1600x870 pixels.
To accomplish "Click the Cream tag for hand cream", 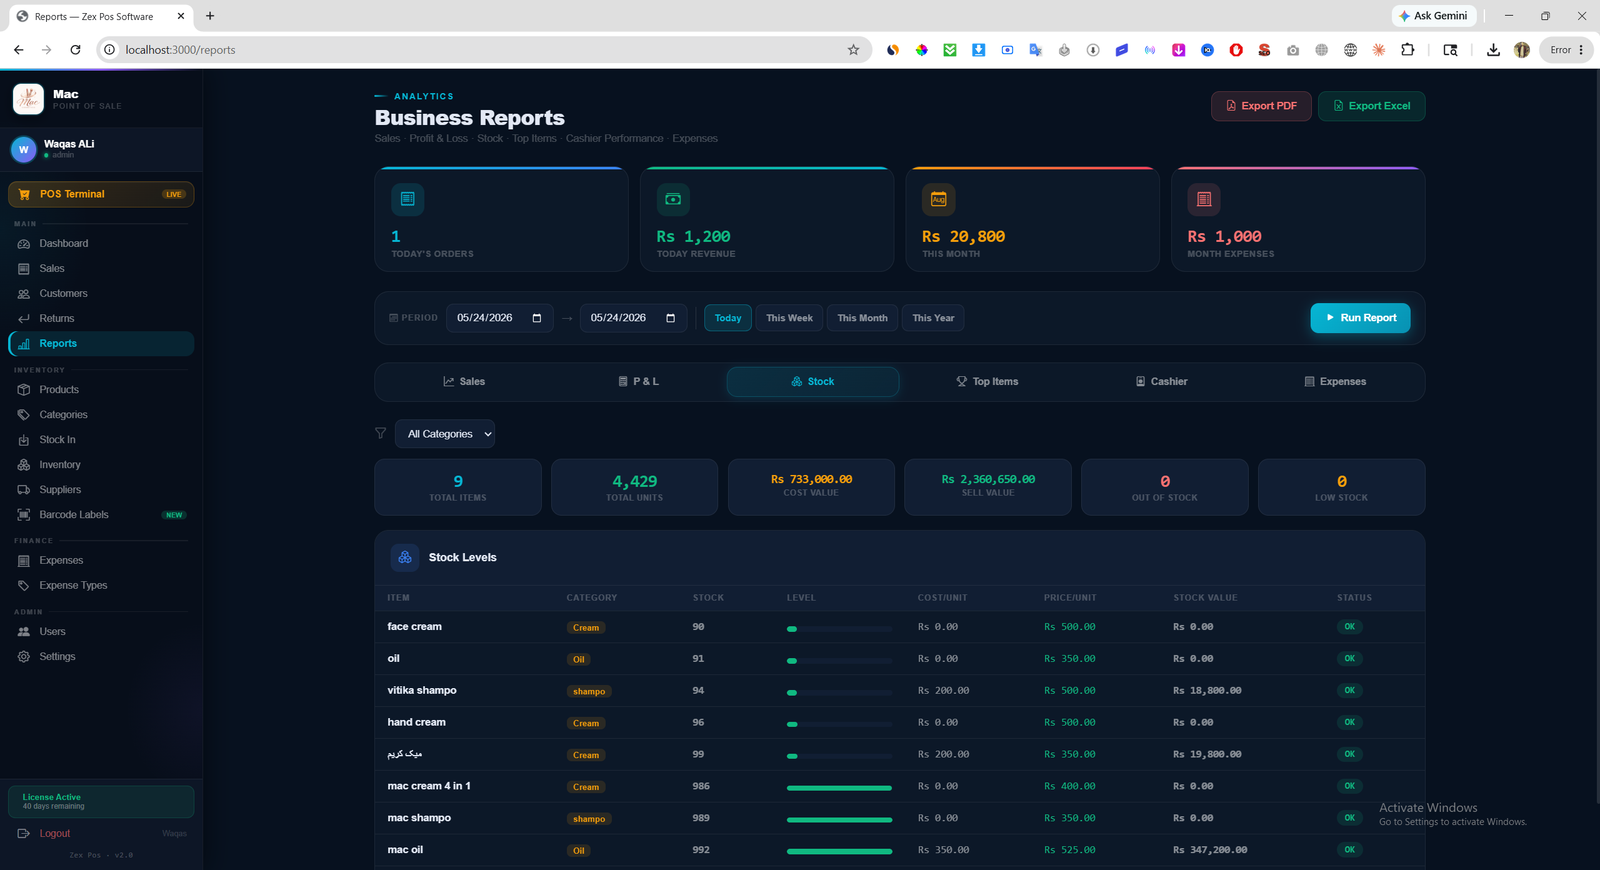I will [x=586, y=723].
